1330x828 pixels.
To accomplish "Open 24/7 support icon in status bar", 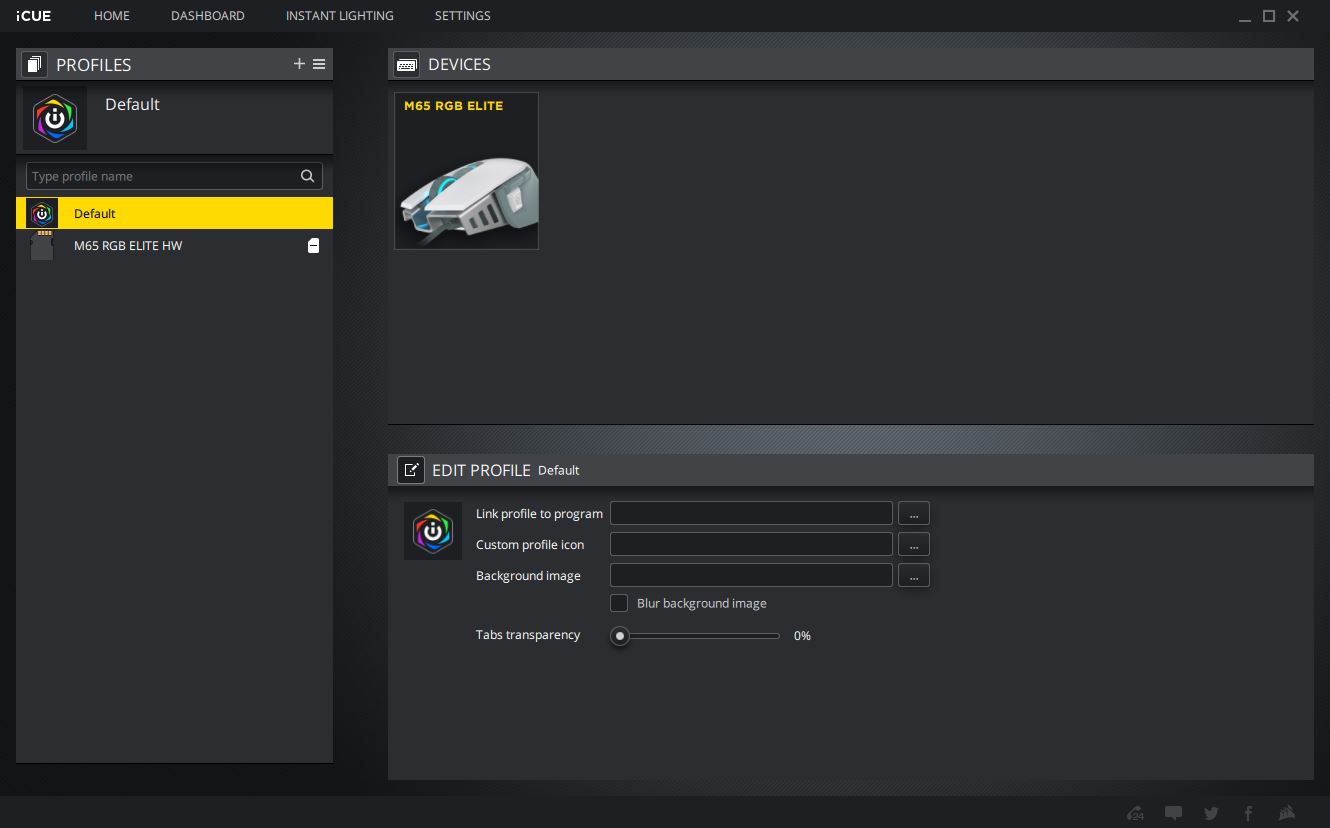I will pyautogui.click(x=1135, y=813).
